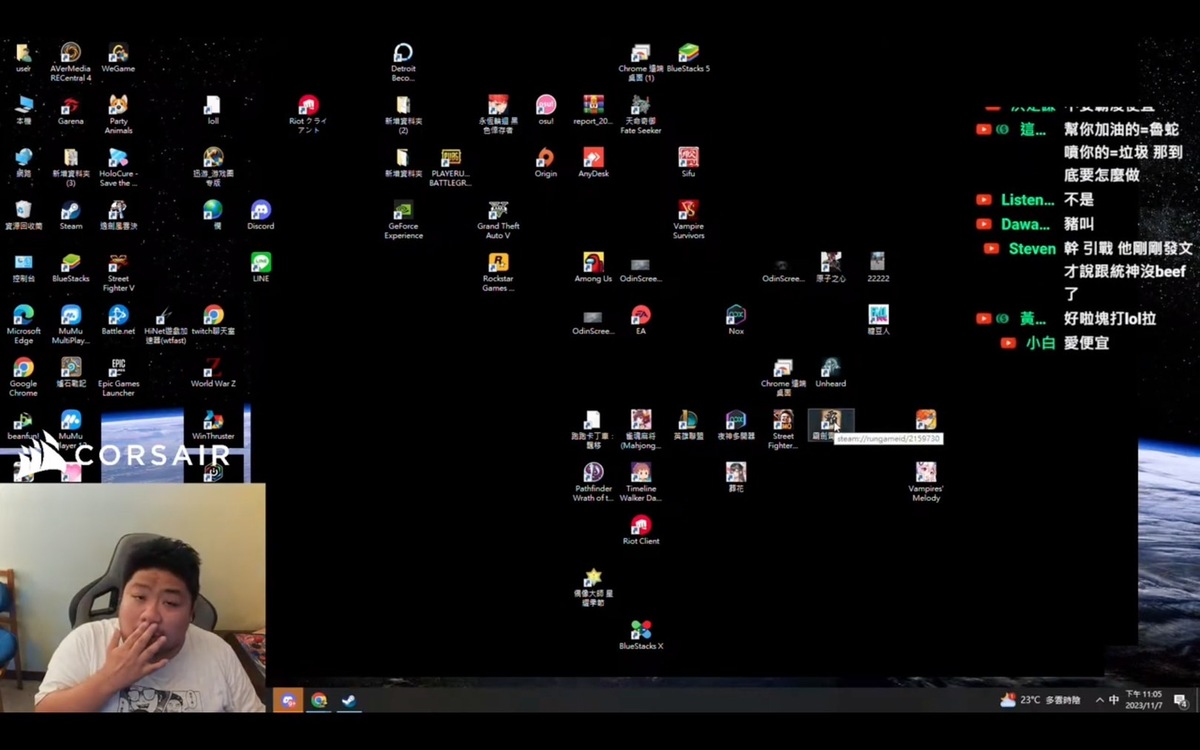The height and width of the screenshot is (750, 1200).
Task: Select the Chrome 遠端桌面 (1) shortcut
Action: [641, 62]
